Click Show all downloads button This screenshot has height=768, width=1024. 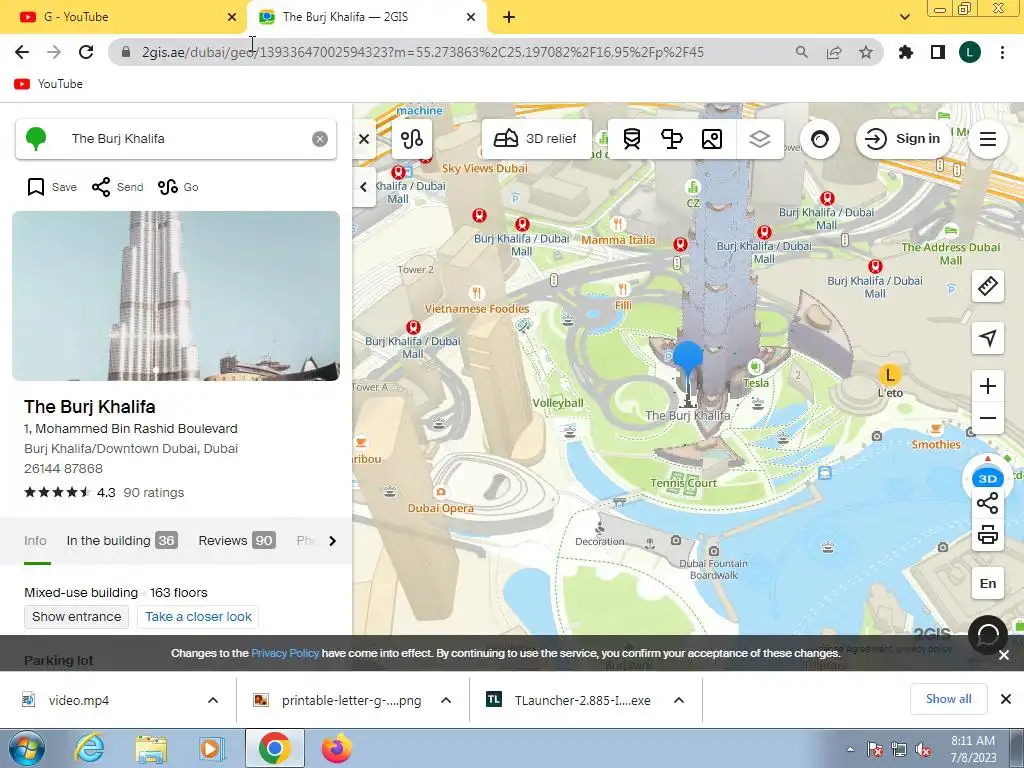coord(948,699)
